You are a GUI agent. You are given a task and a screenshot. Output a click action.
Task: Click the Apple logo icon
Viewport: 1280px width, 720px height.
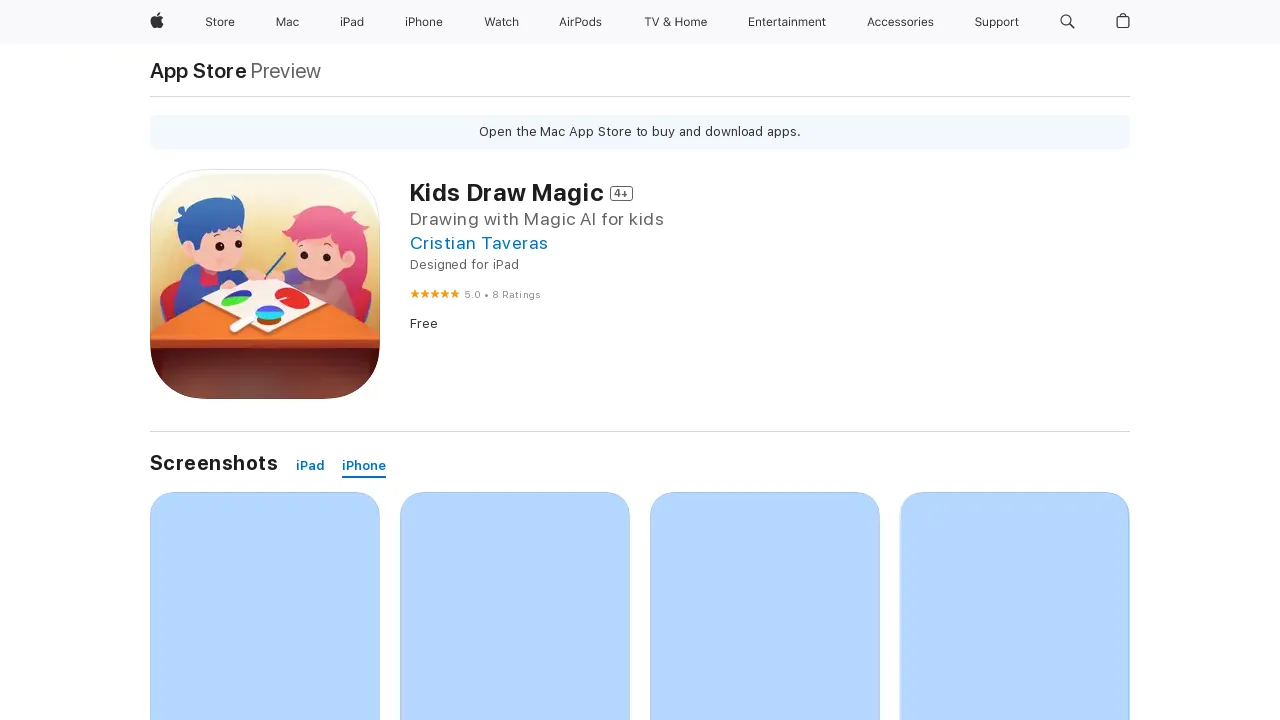156,22
